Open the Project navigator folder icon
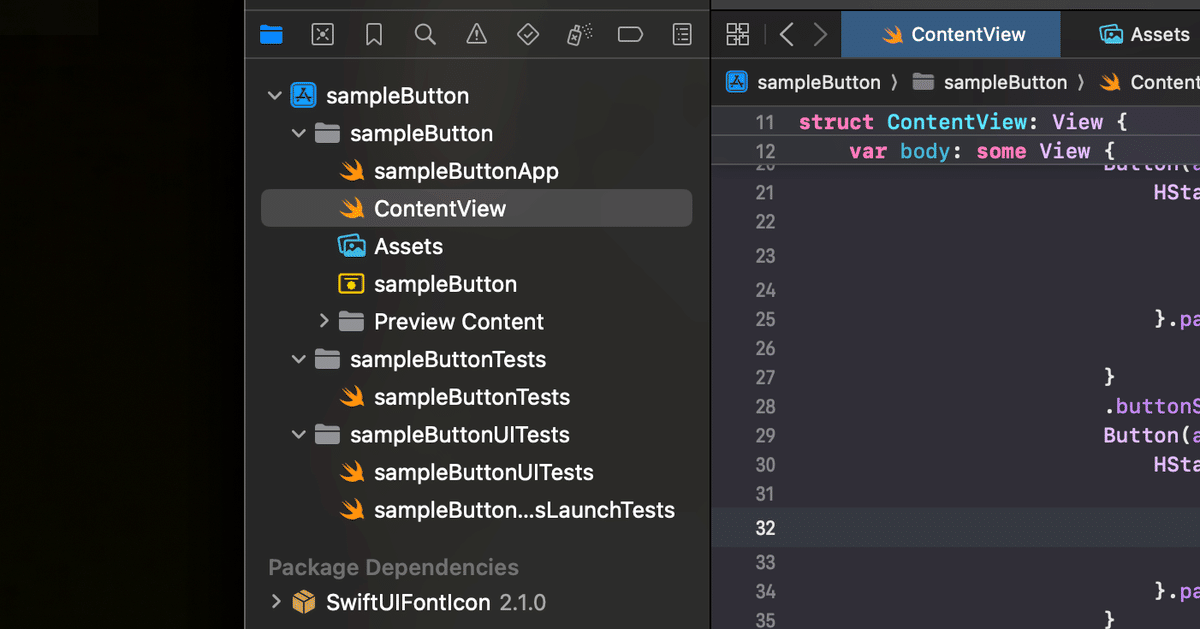 tap(271, 35)
